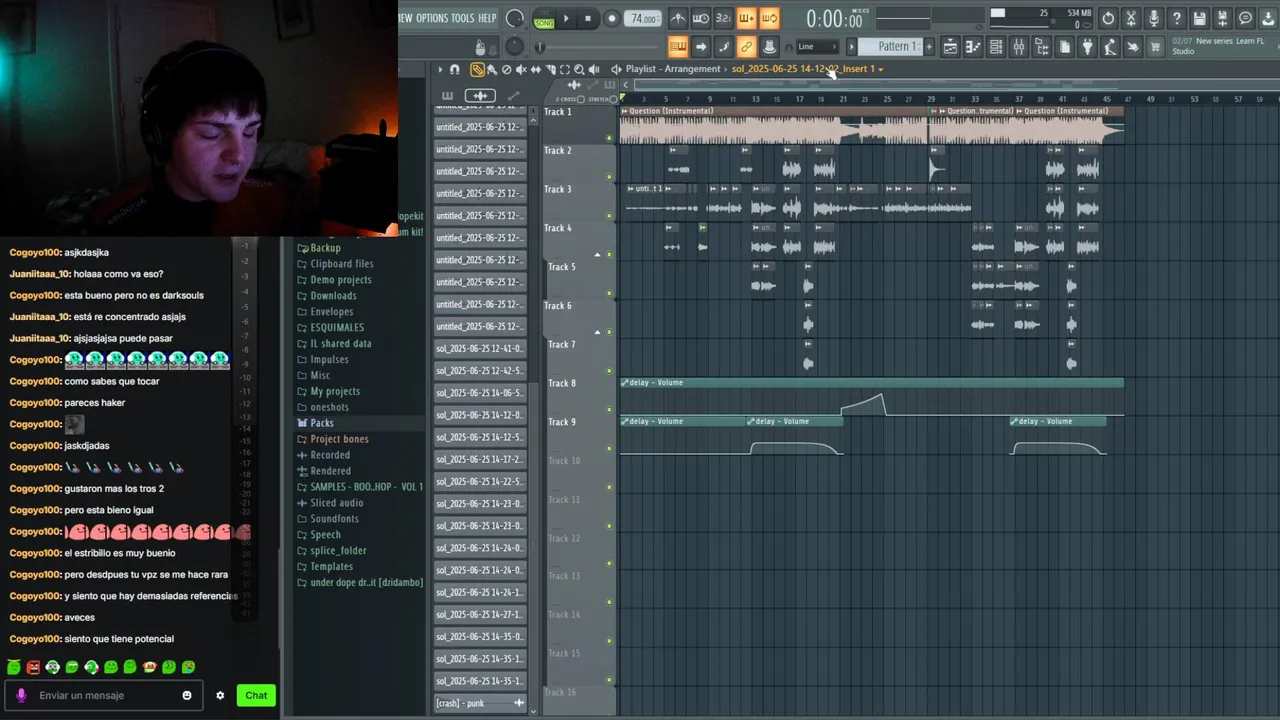Open the Playlist view
1280x720 pixels.
coord(950,46)
